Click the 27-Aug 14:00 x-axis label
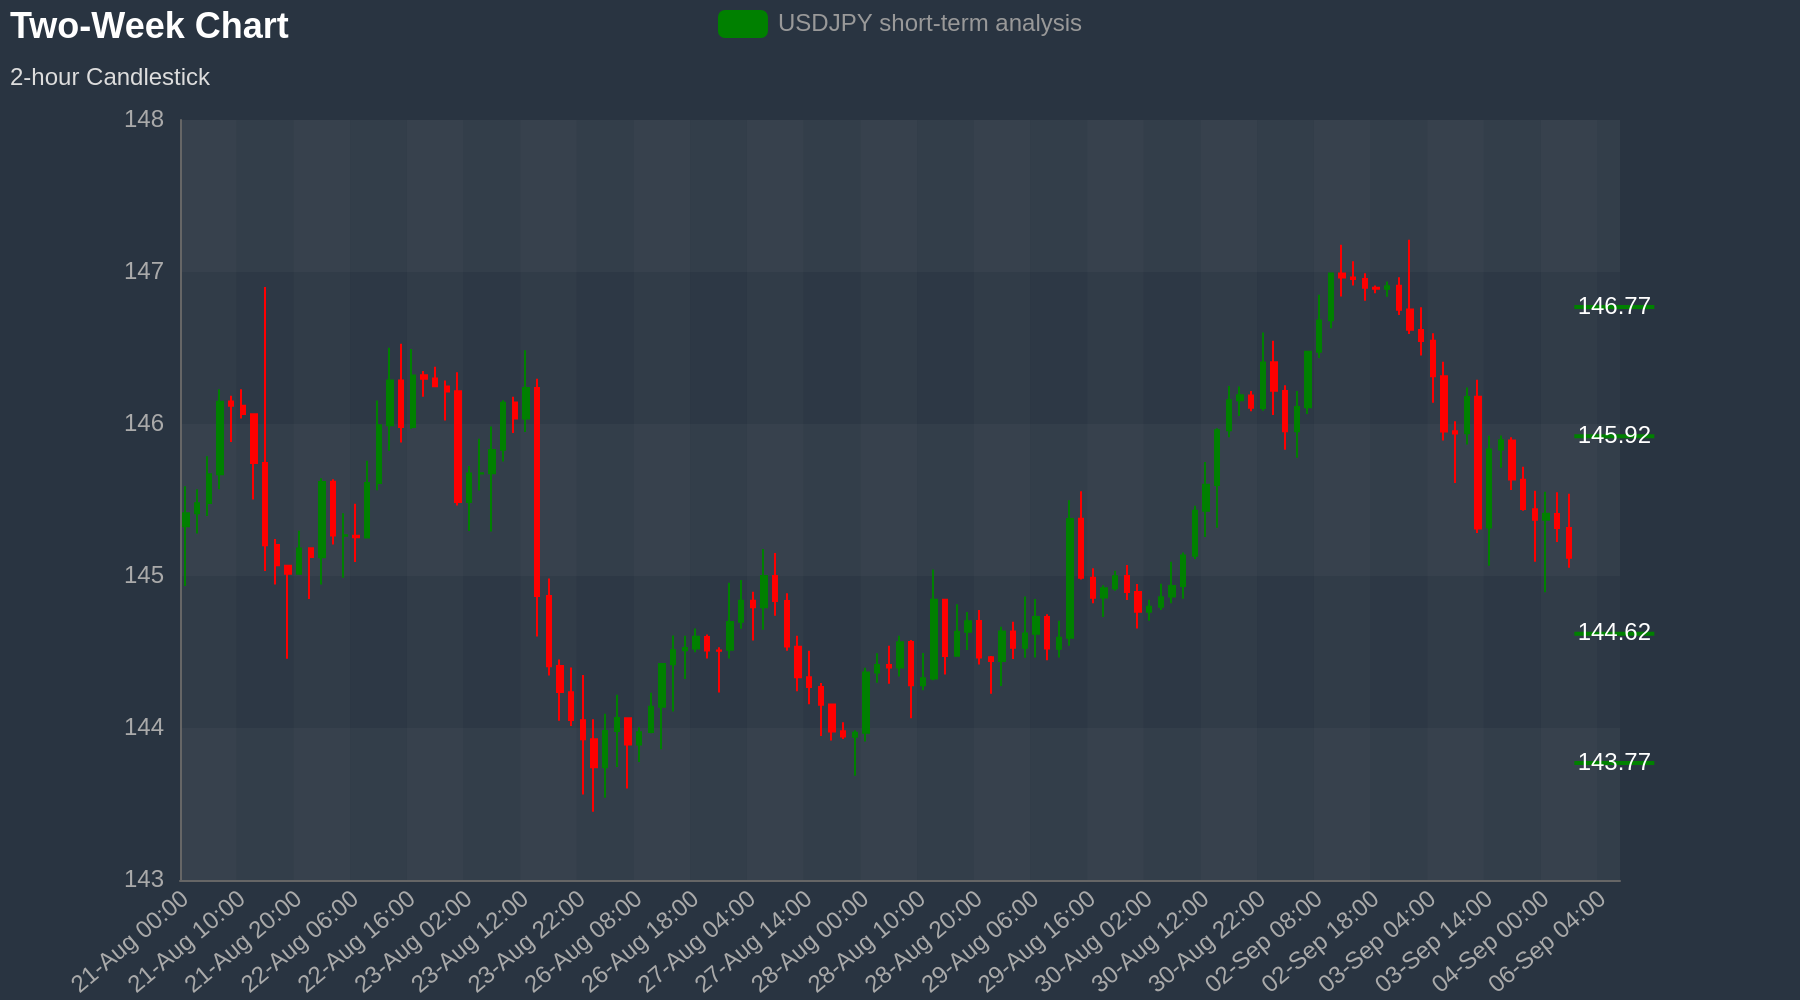 [x=754, y=941]
